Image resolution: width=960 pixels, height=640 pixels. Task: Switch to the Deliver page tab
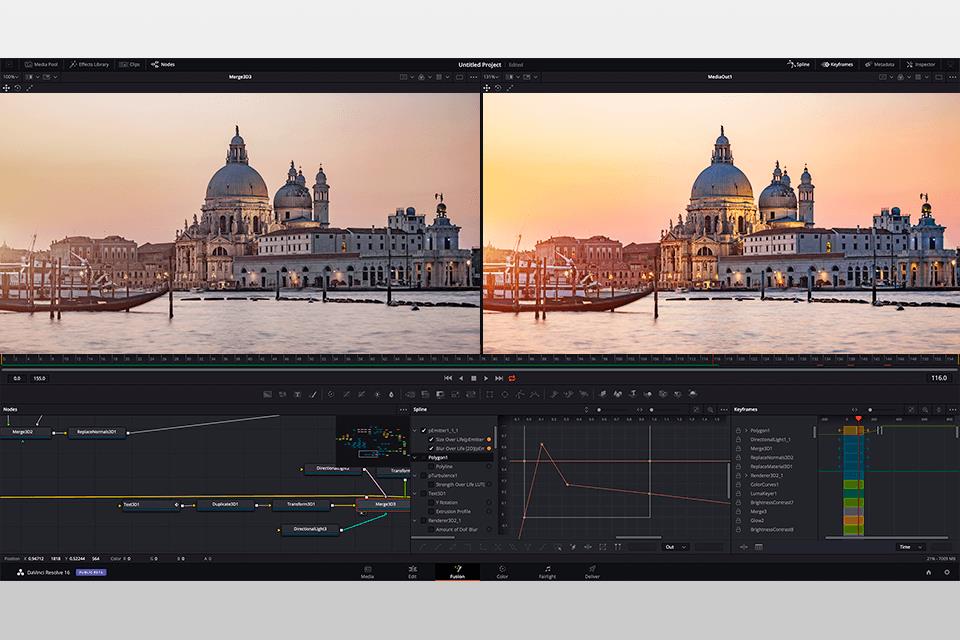(592, 572)
